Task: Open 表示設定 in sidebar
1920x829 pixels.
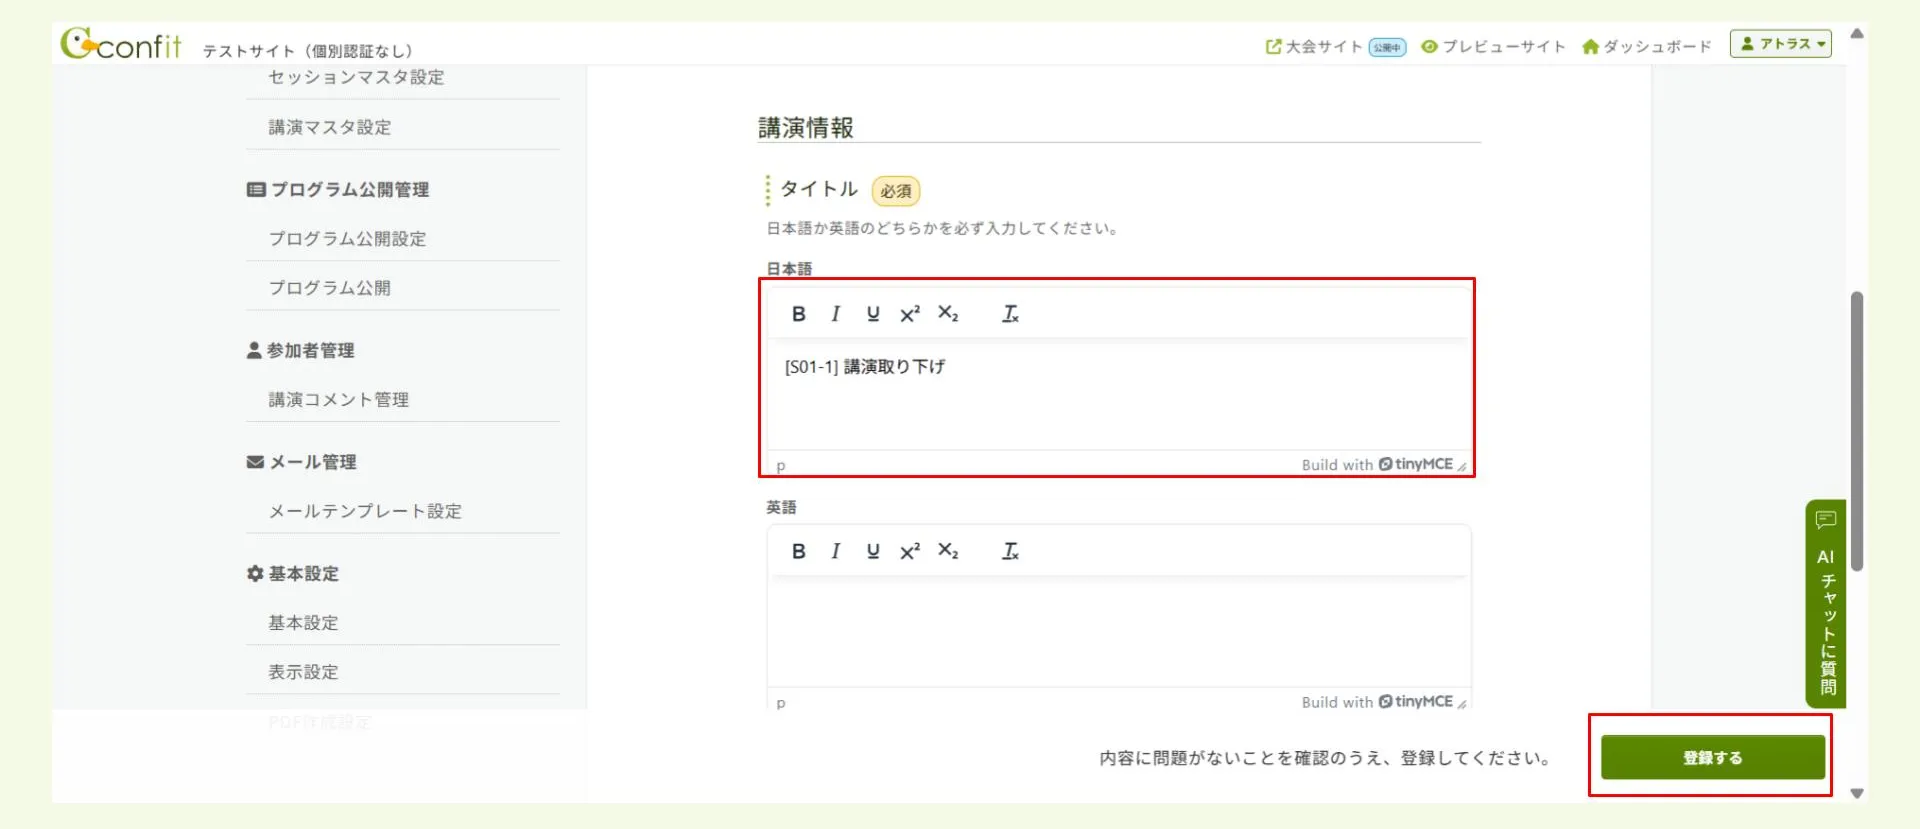Action: [x=303, y=672]
